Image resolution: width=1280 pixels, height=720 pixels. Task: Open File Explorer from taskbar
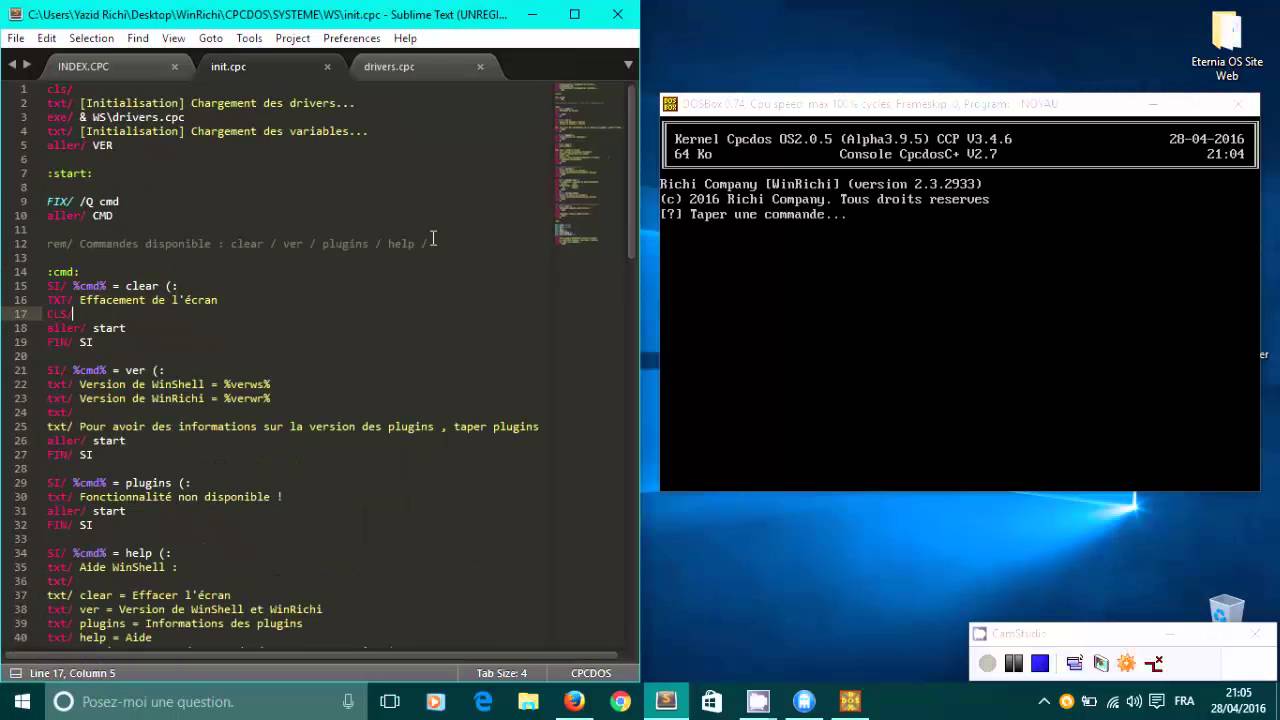[528, 701]
